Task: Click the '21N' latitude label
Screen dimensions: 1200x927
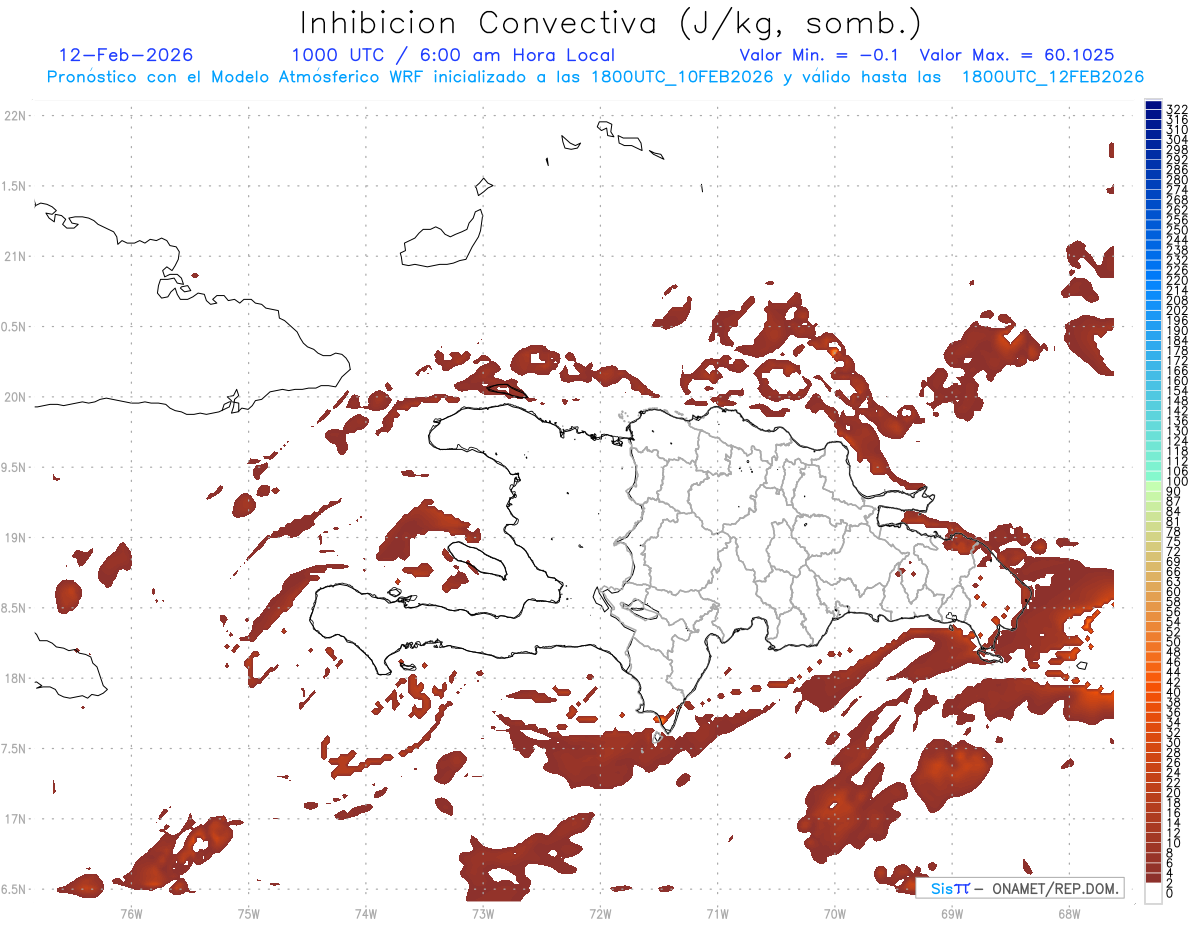Action: click(x=15, y=256)
